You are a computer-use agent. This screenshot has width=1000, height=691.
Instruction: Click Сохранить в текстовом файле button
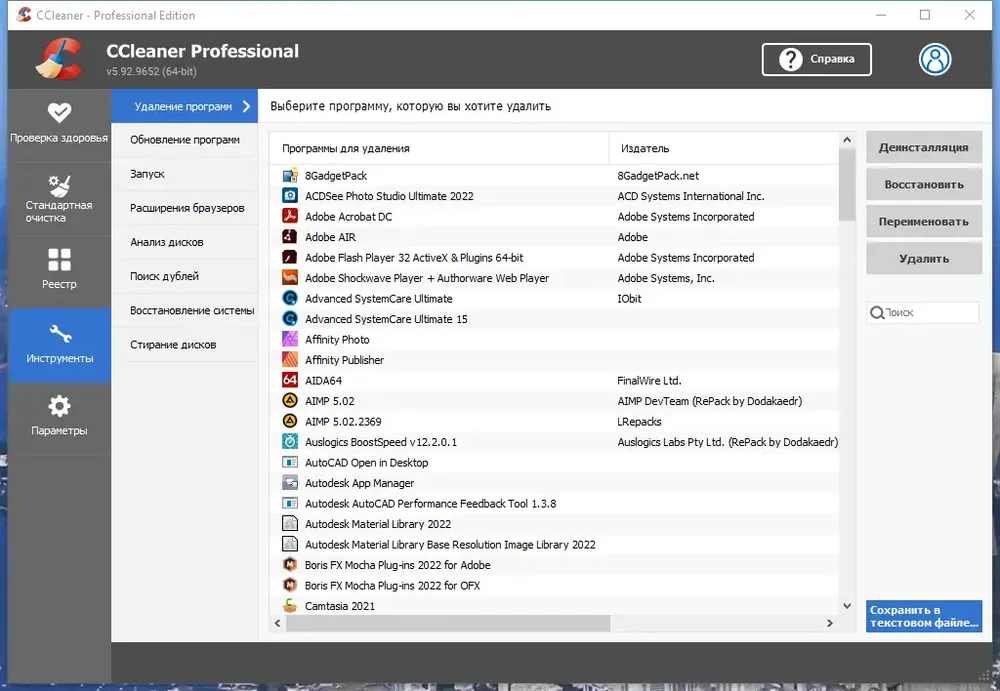923,616
